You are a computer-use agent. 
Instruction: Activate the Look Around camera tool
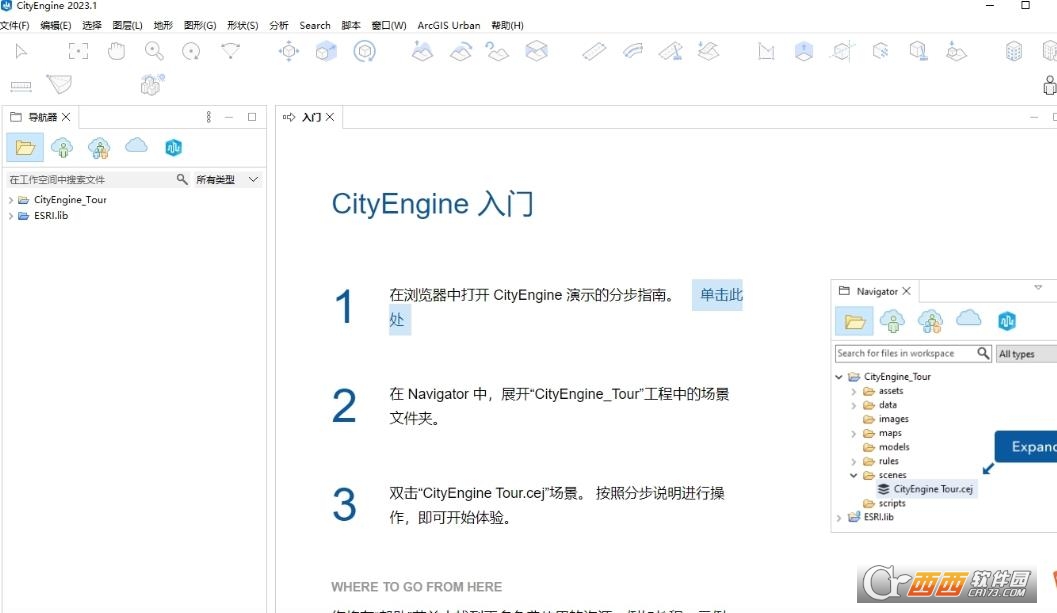(230, 51)
